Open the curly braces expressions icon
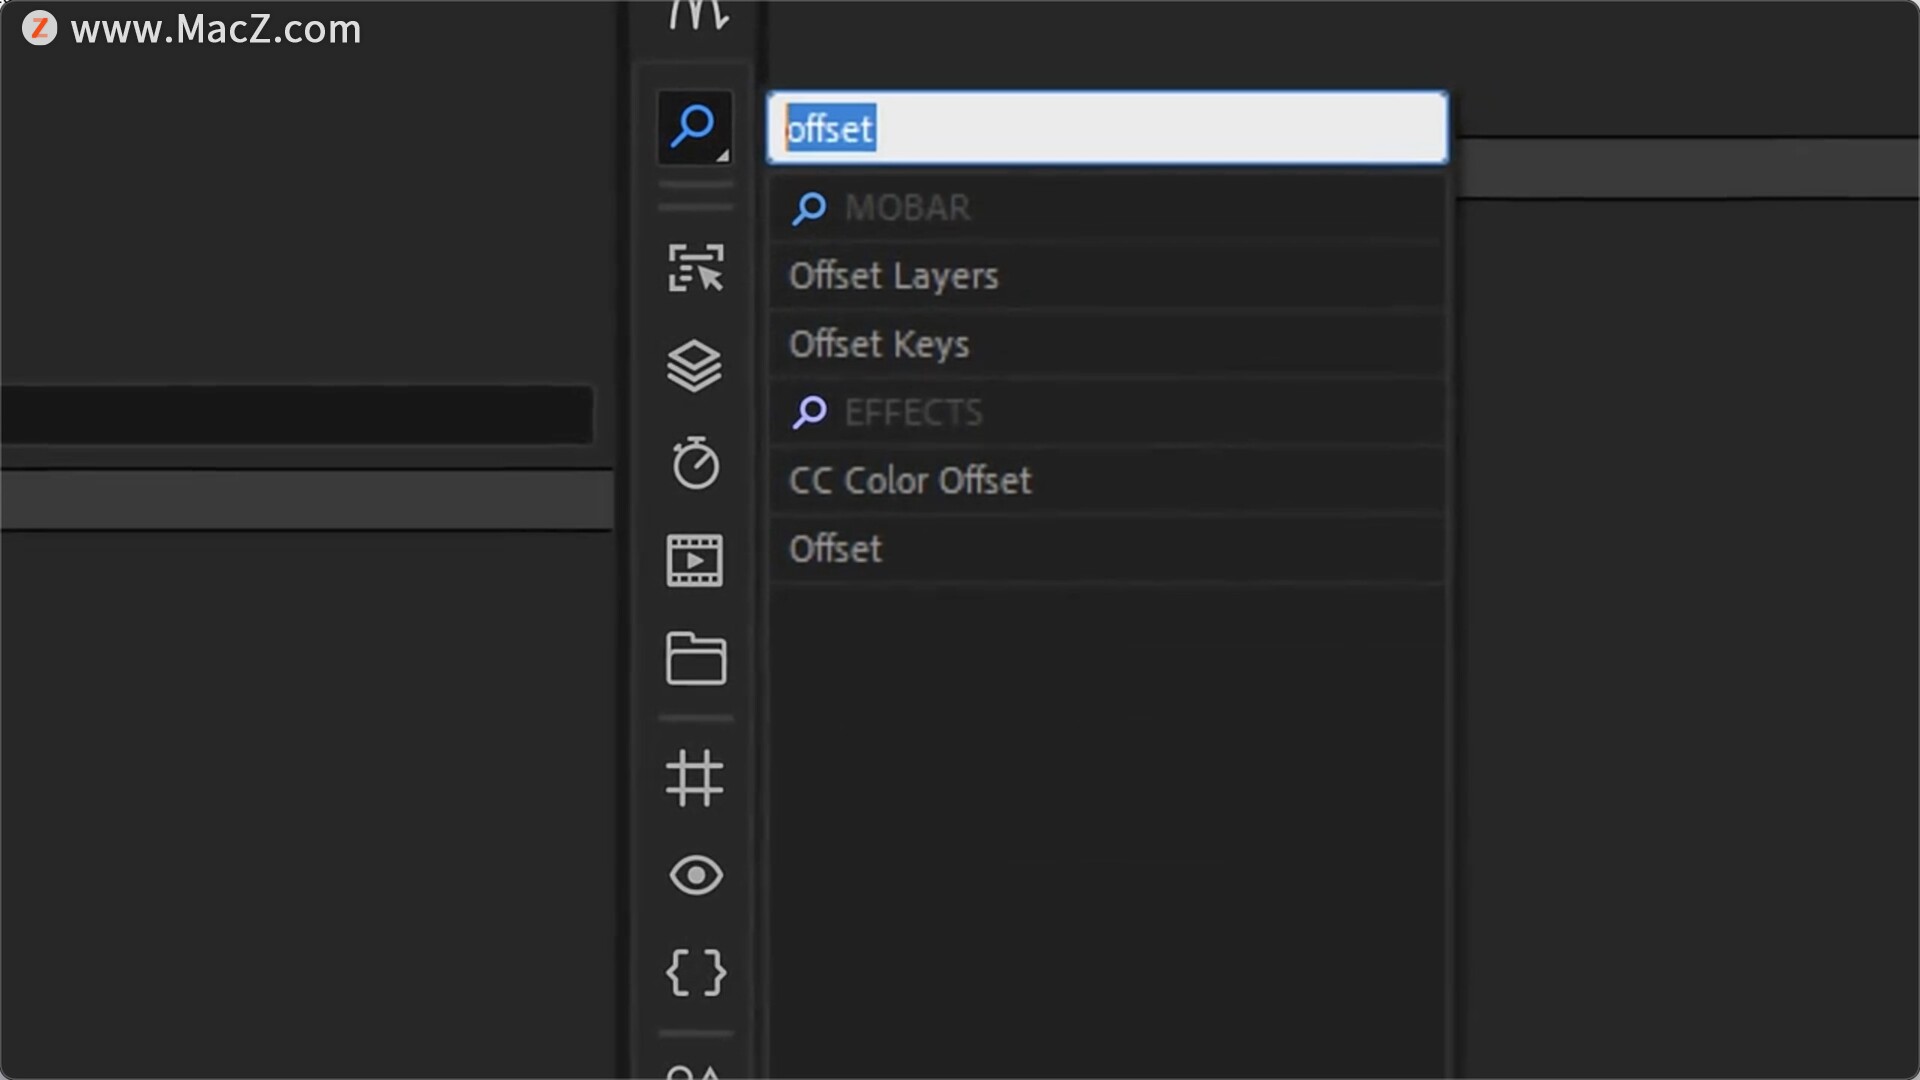This screenshot has height=1080, width=1920. tap(695, 972)
